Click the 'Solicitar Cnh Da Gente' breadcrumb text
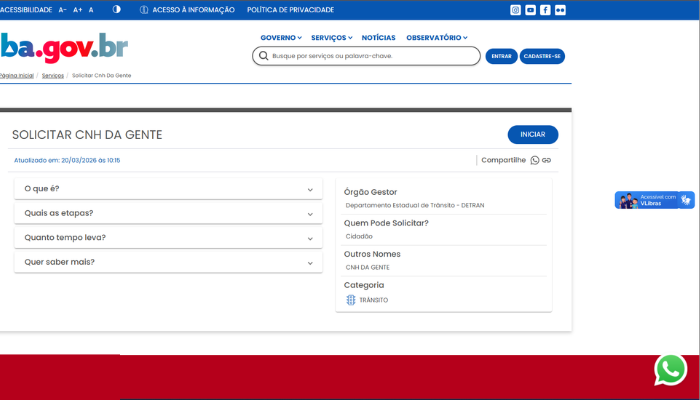The image size is (700, 400). [101, 75]
